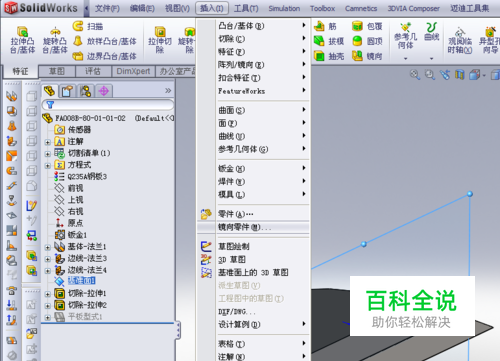The height and width of the screenshot is (361, 500).
Task: Expand the 边线-法兰4 tree node
Action: click(48, 271)
